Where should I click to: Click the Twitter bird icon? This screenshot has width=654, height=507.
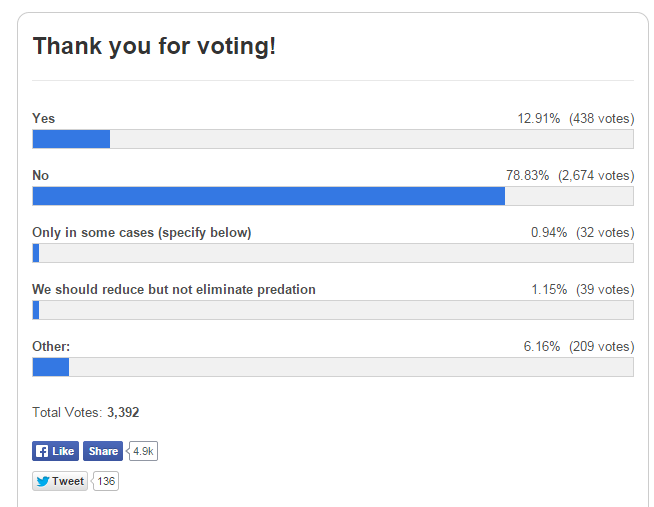click(43, 481)
